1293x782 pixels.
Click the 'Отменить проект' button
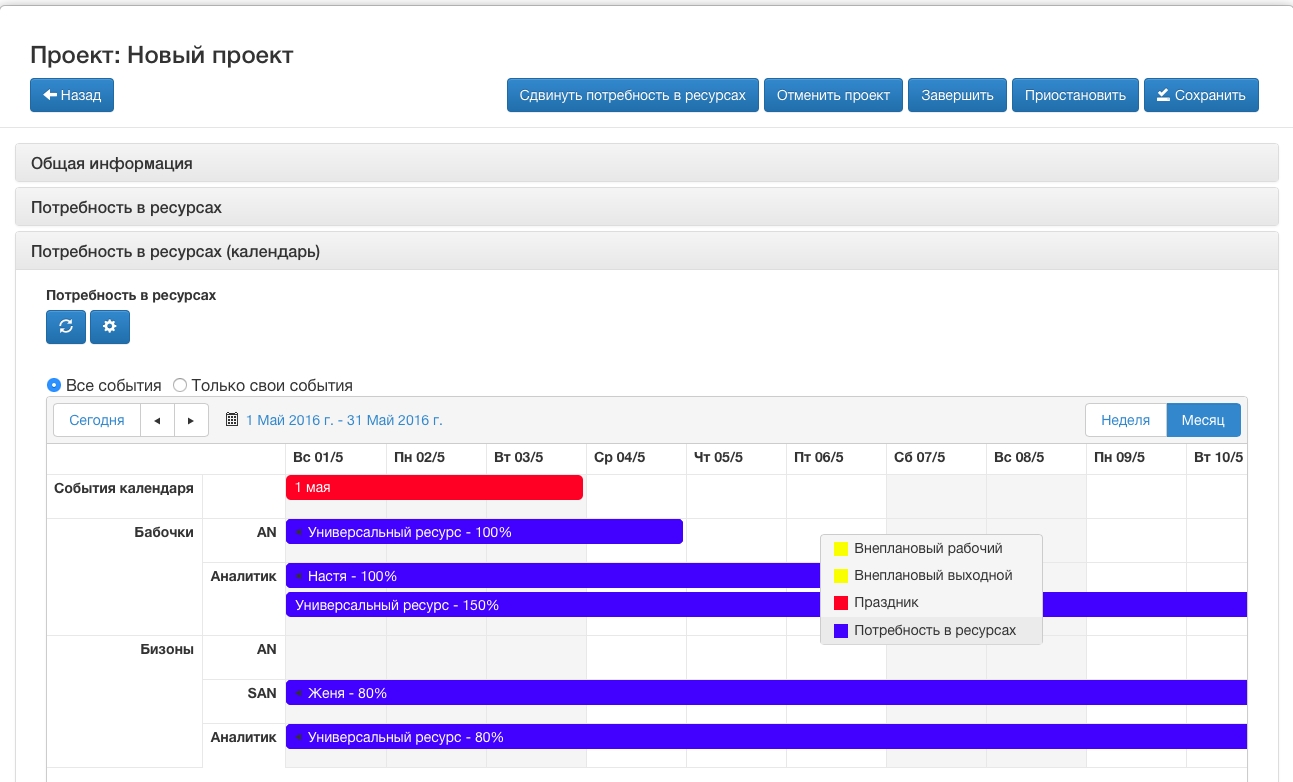[833, 95]
